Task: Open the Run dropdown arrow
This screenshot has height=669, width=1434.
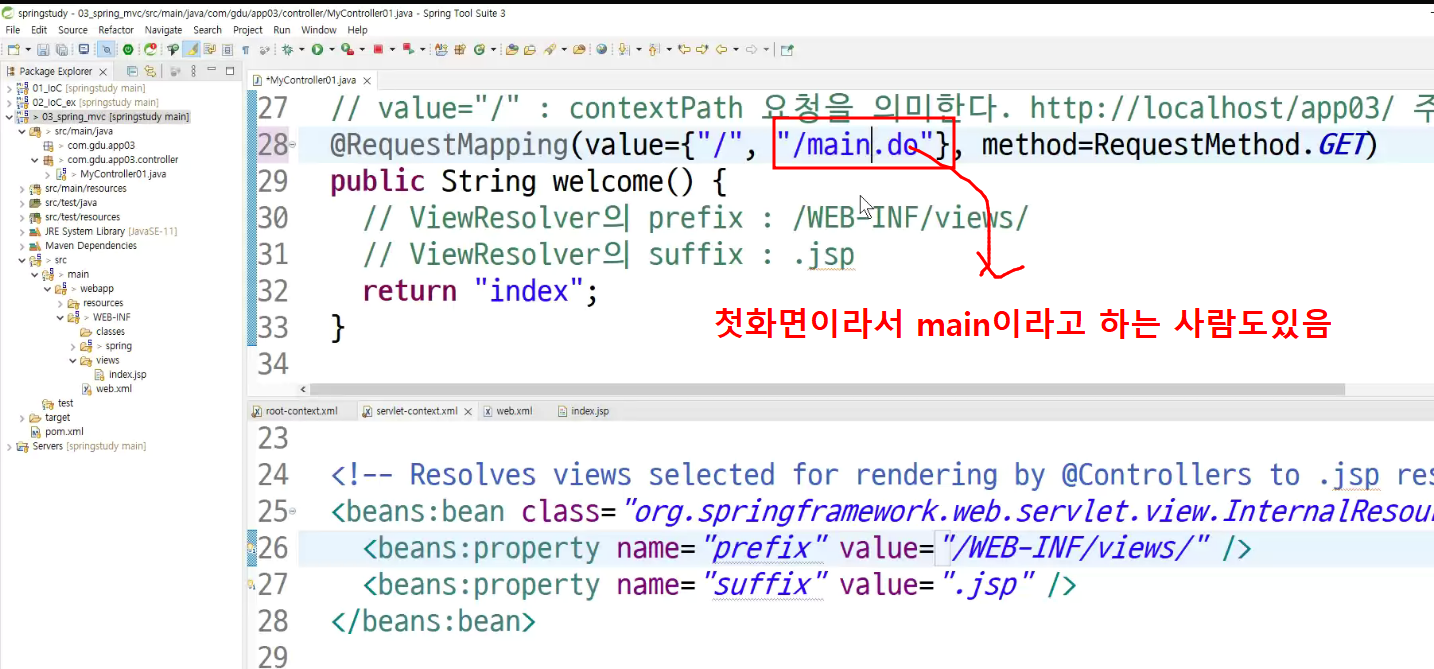Action: [x=332, y=49]
